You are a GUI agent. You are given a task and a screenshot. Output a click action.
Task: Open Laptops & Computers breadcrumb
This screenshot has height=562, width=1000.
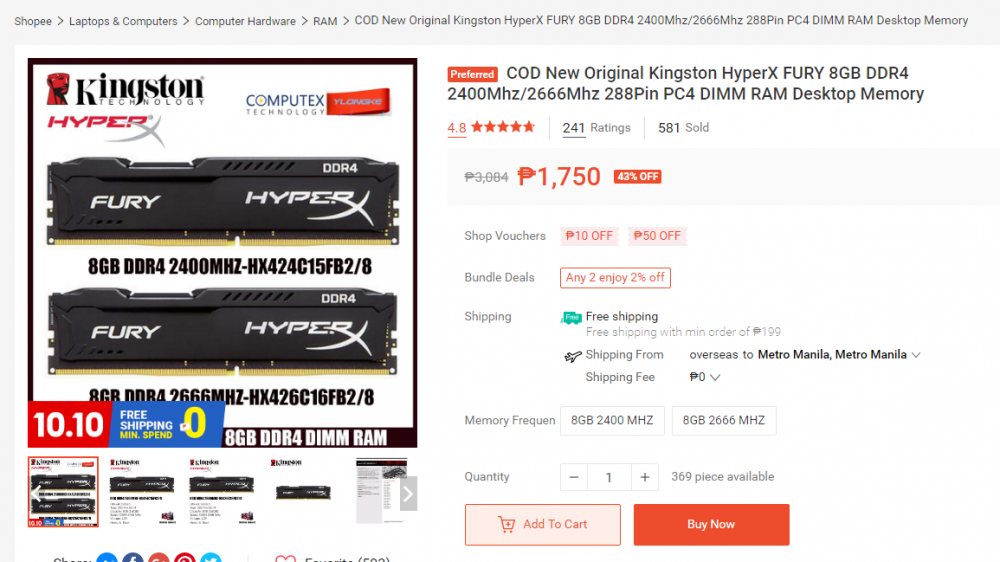click(123, 21)
